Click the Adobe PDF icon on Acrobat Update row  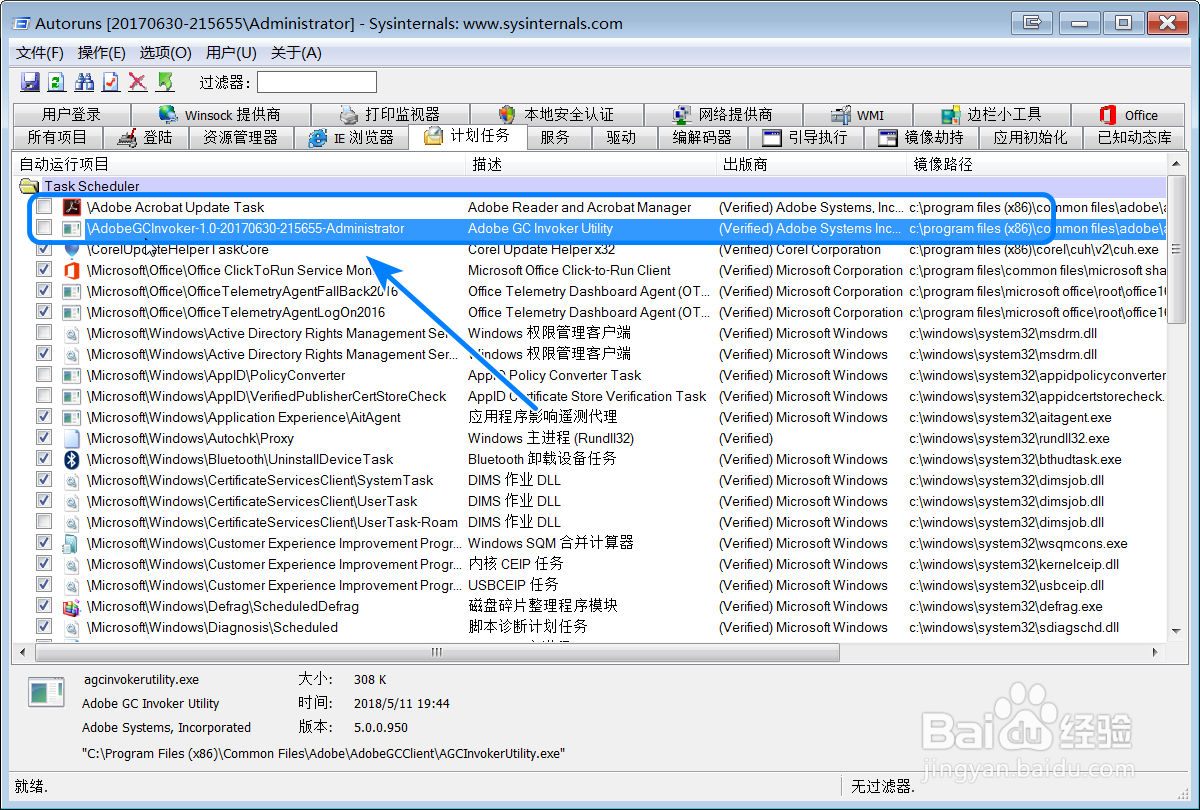(71, 207)
